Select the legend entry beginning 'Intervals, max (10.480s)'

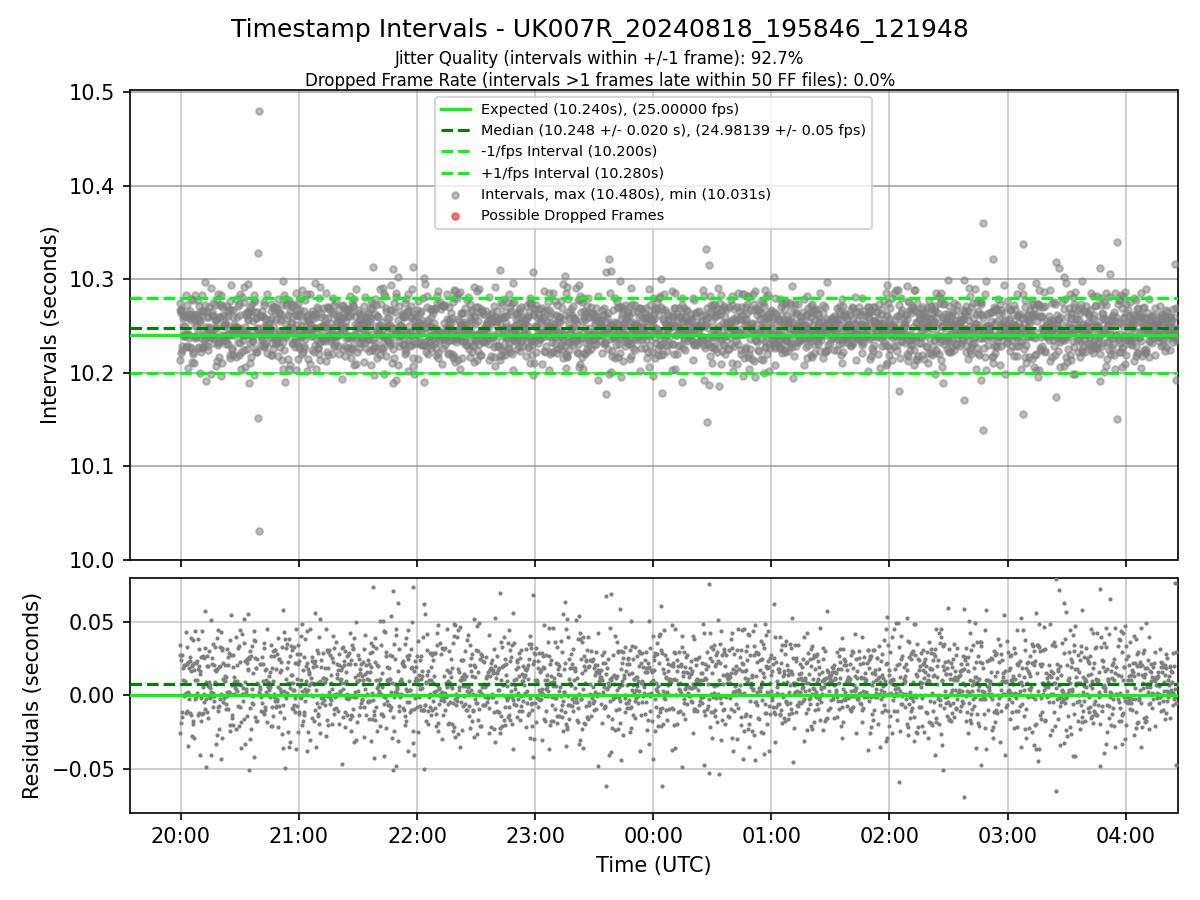point(626,194)
